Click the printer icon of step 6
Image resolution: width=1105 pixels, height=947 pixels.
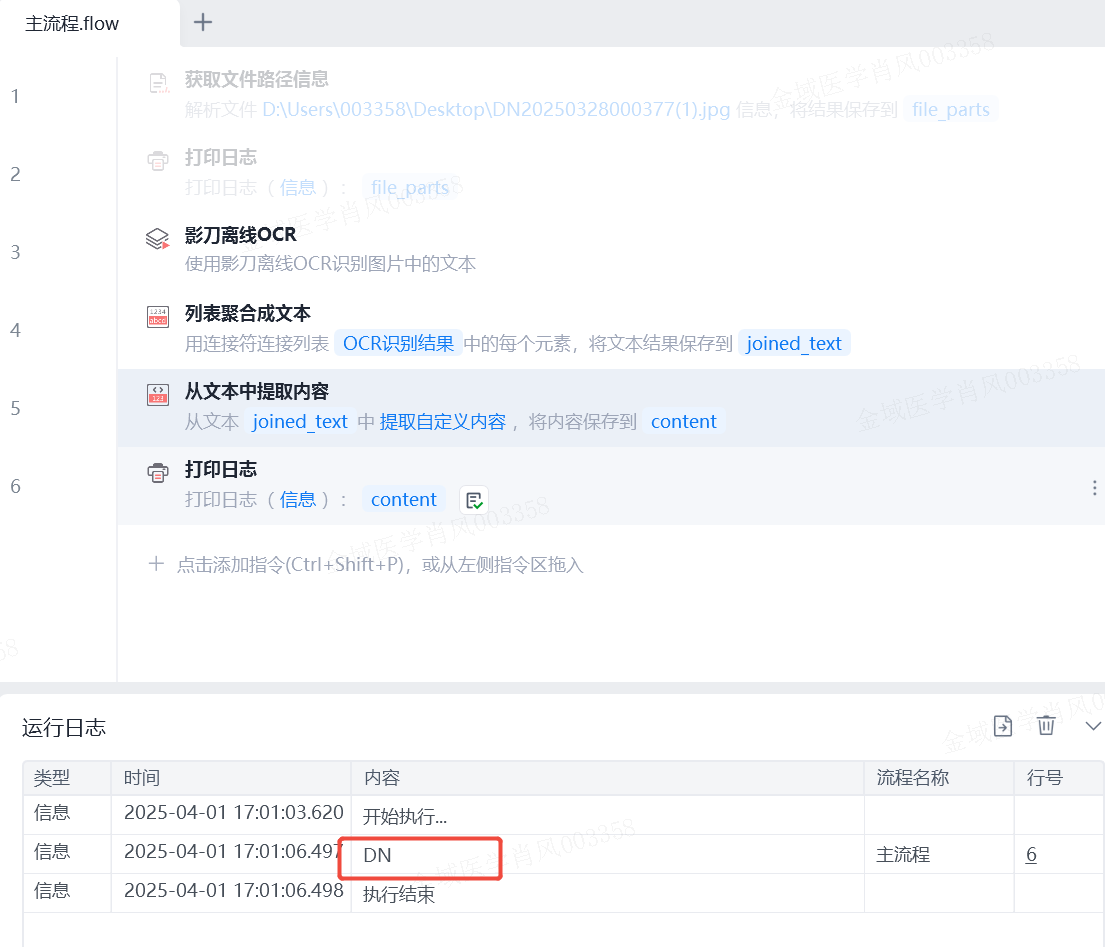click(x=158, y=473)
